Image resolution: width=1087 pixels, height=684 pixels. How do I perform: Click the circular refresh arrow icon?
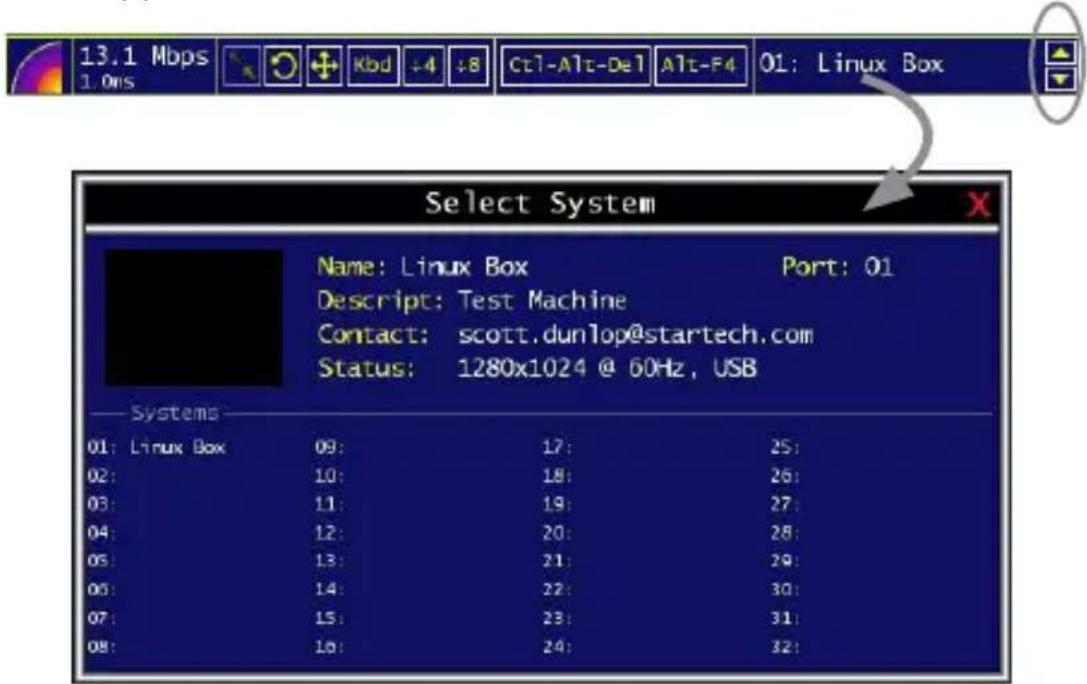282,67
